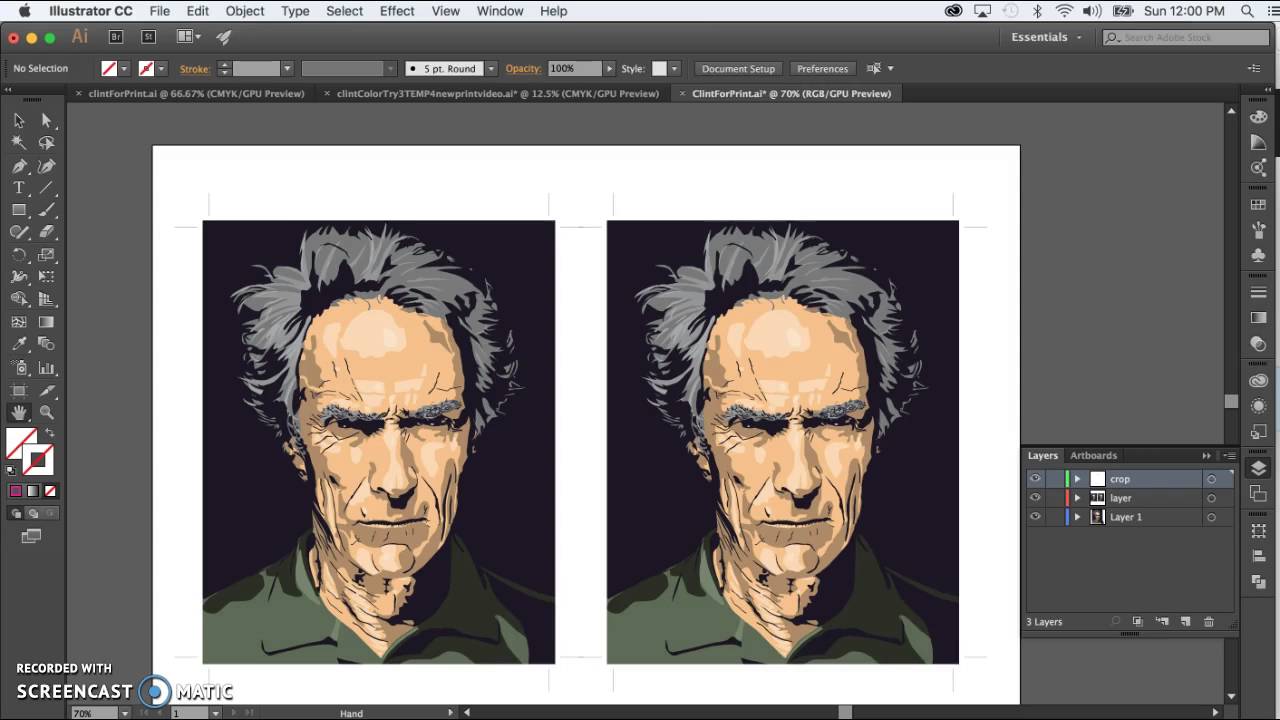Select the Eraser tool
This screenshot has height=720, width=1280.
coord(46,232)
